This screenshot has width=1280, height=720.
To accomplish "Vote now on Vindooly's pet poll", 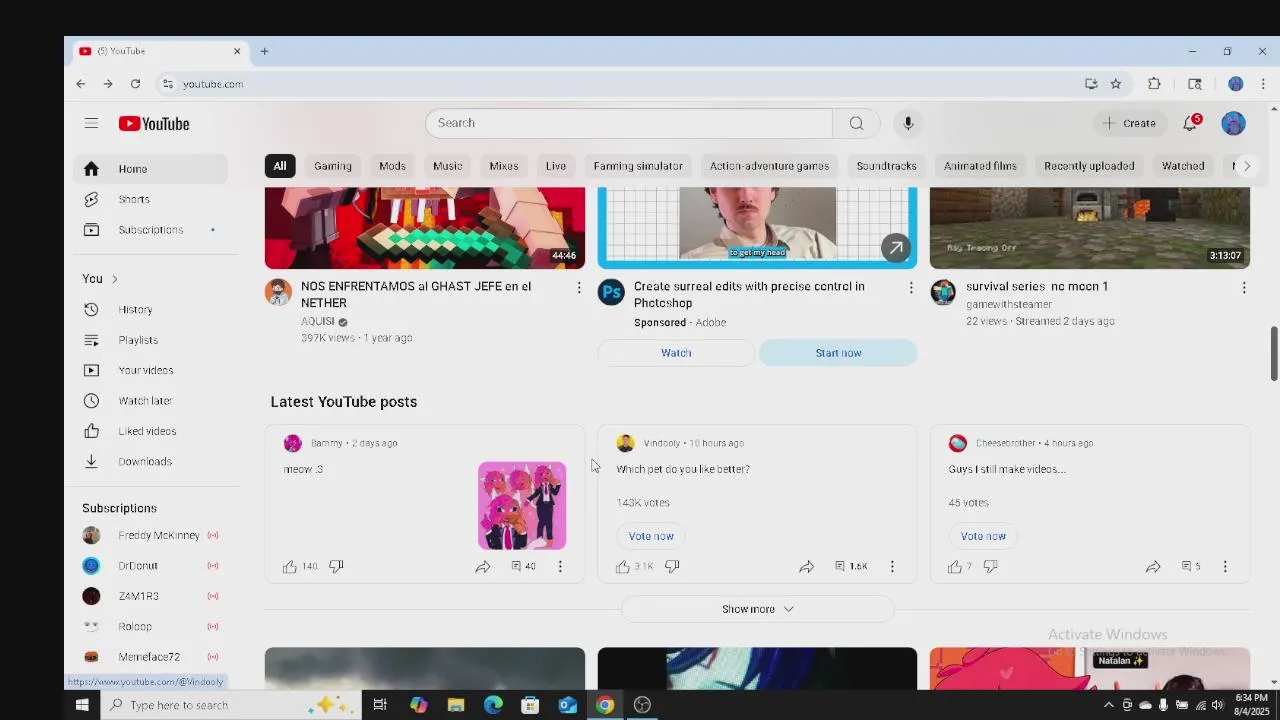I will click(x=651, y=536).
